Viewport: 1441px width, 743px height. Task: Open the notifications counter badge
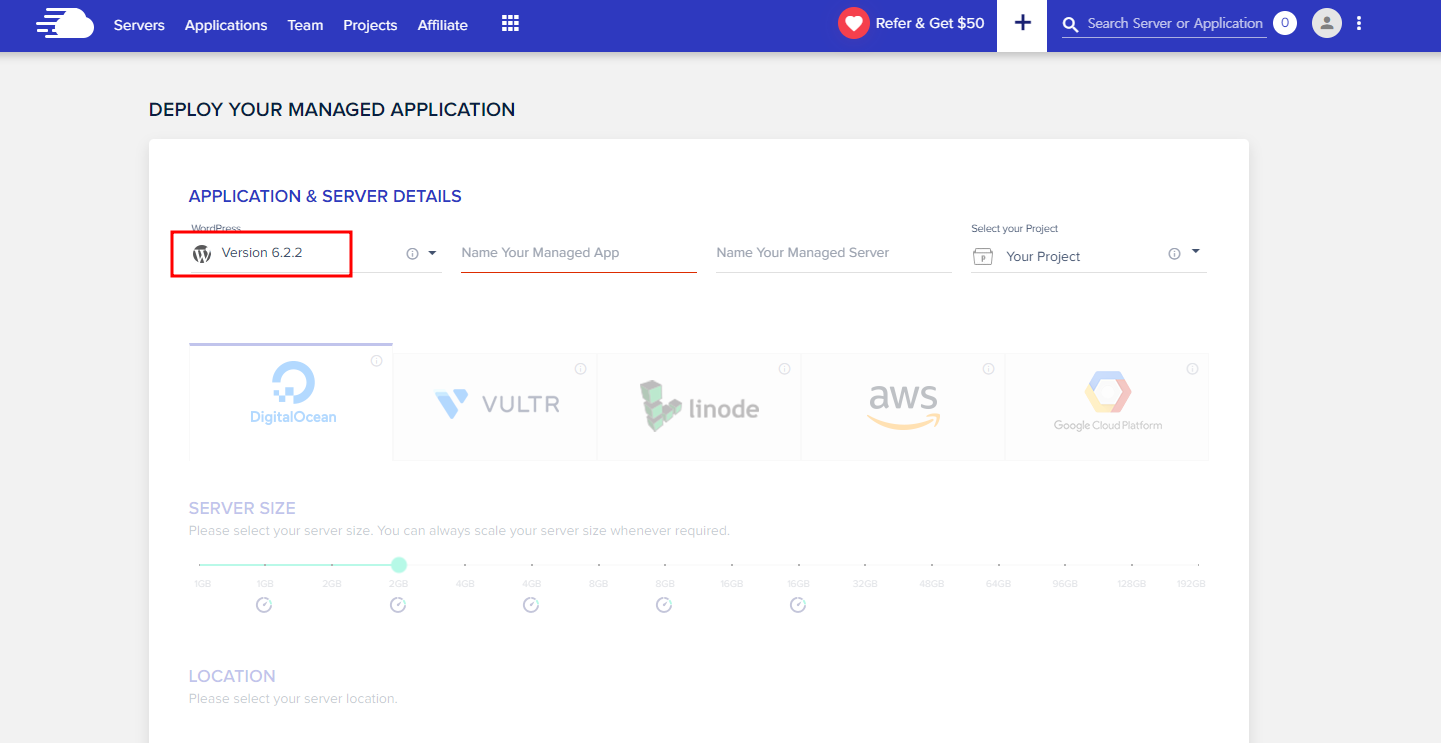point(1285,23)
